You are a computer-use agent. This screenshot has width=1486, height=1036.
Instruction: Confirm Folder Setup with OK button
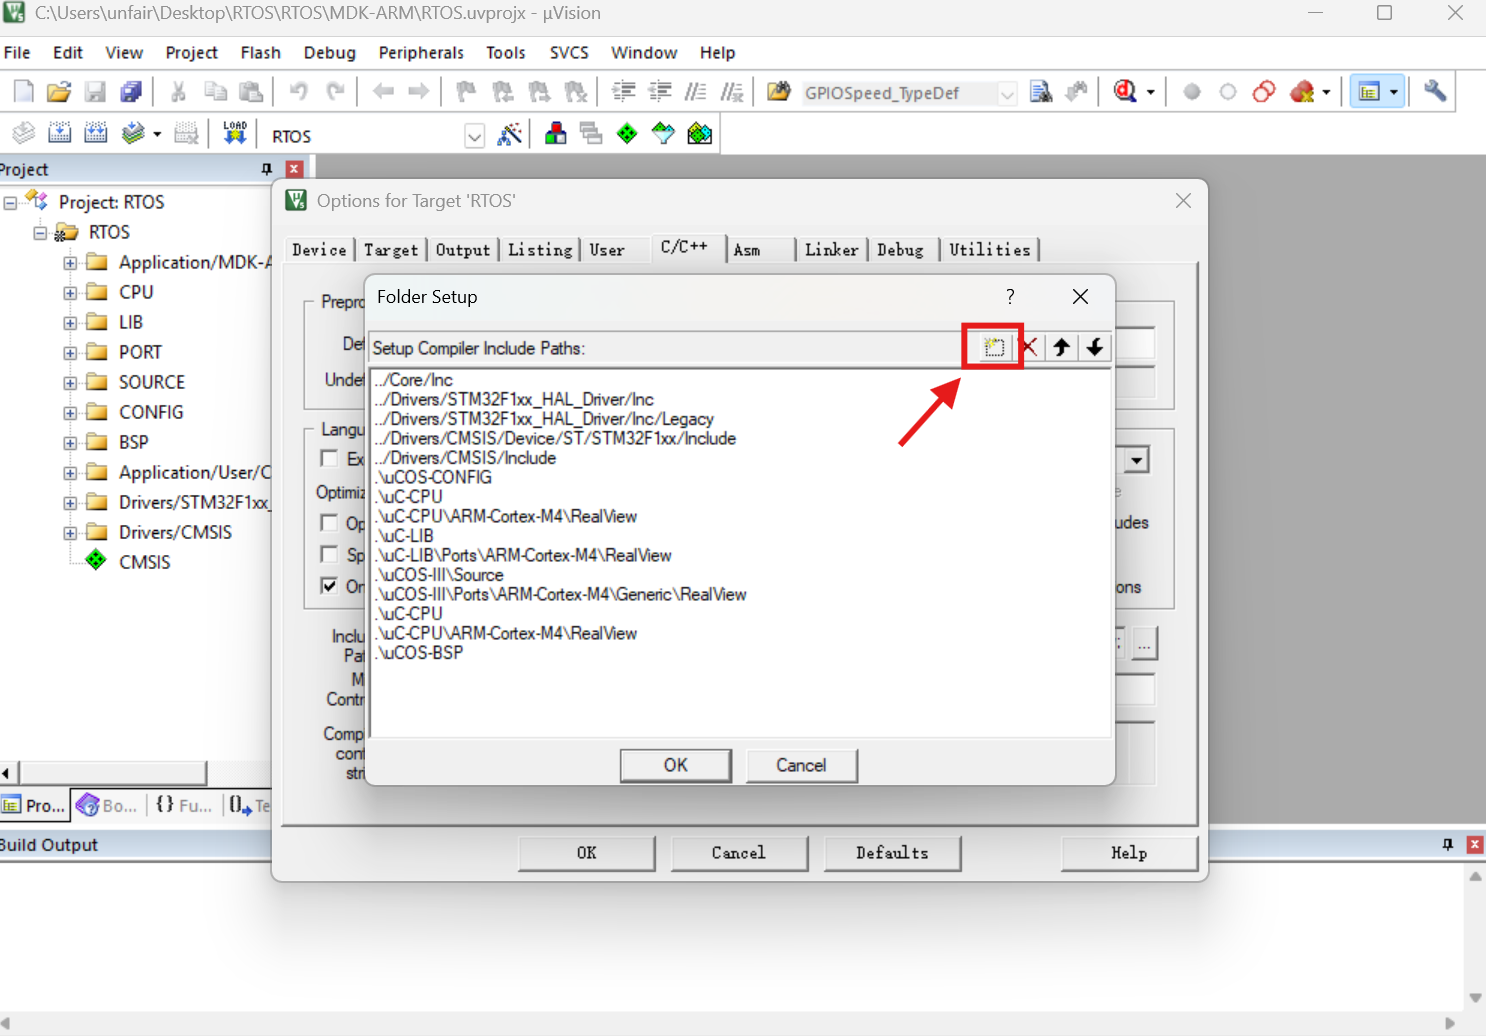(x=676, y=765)
